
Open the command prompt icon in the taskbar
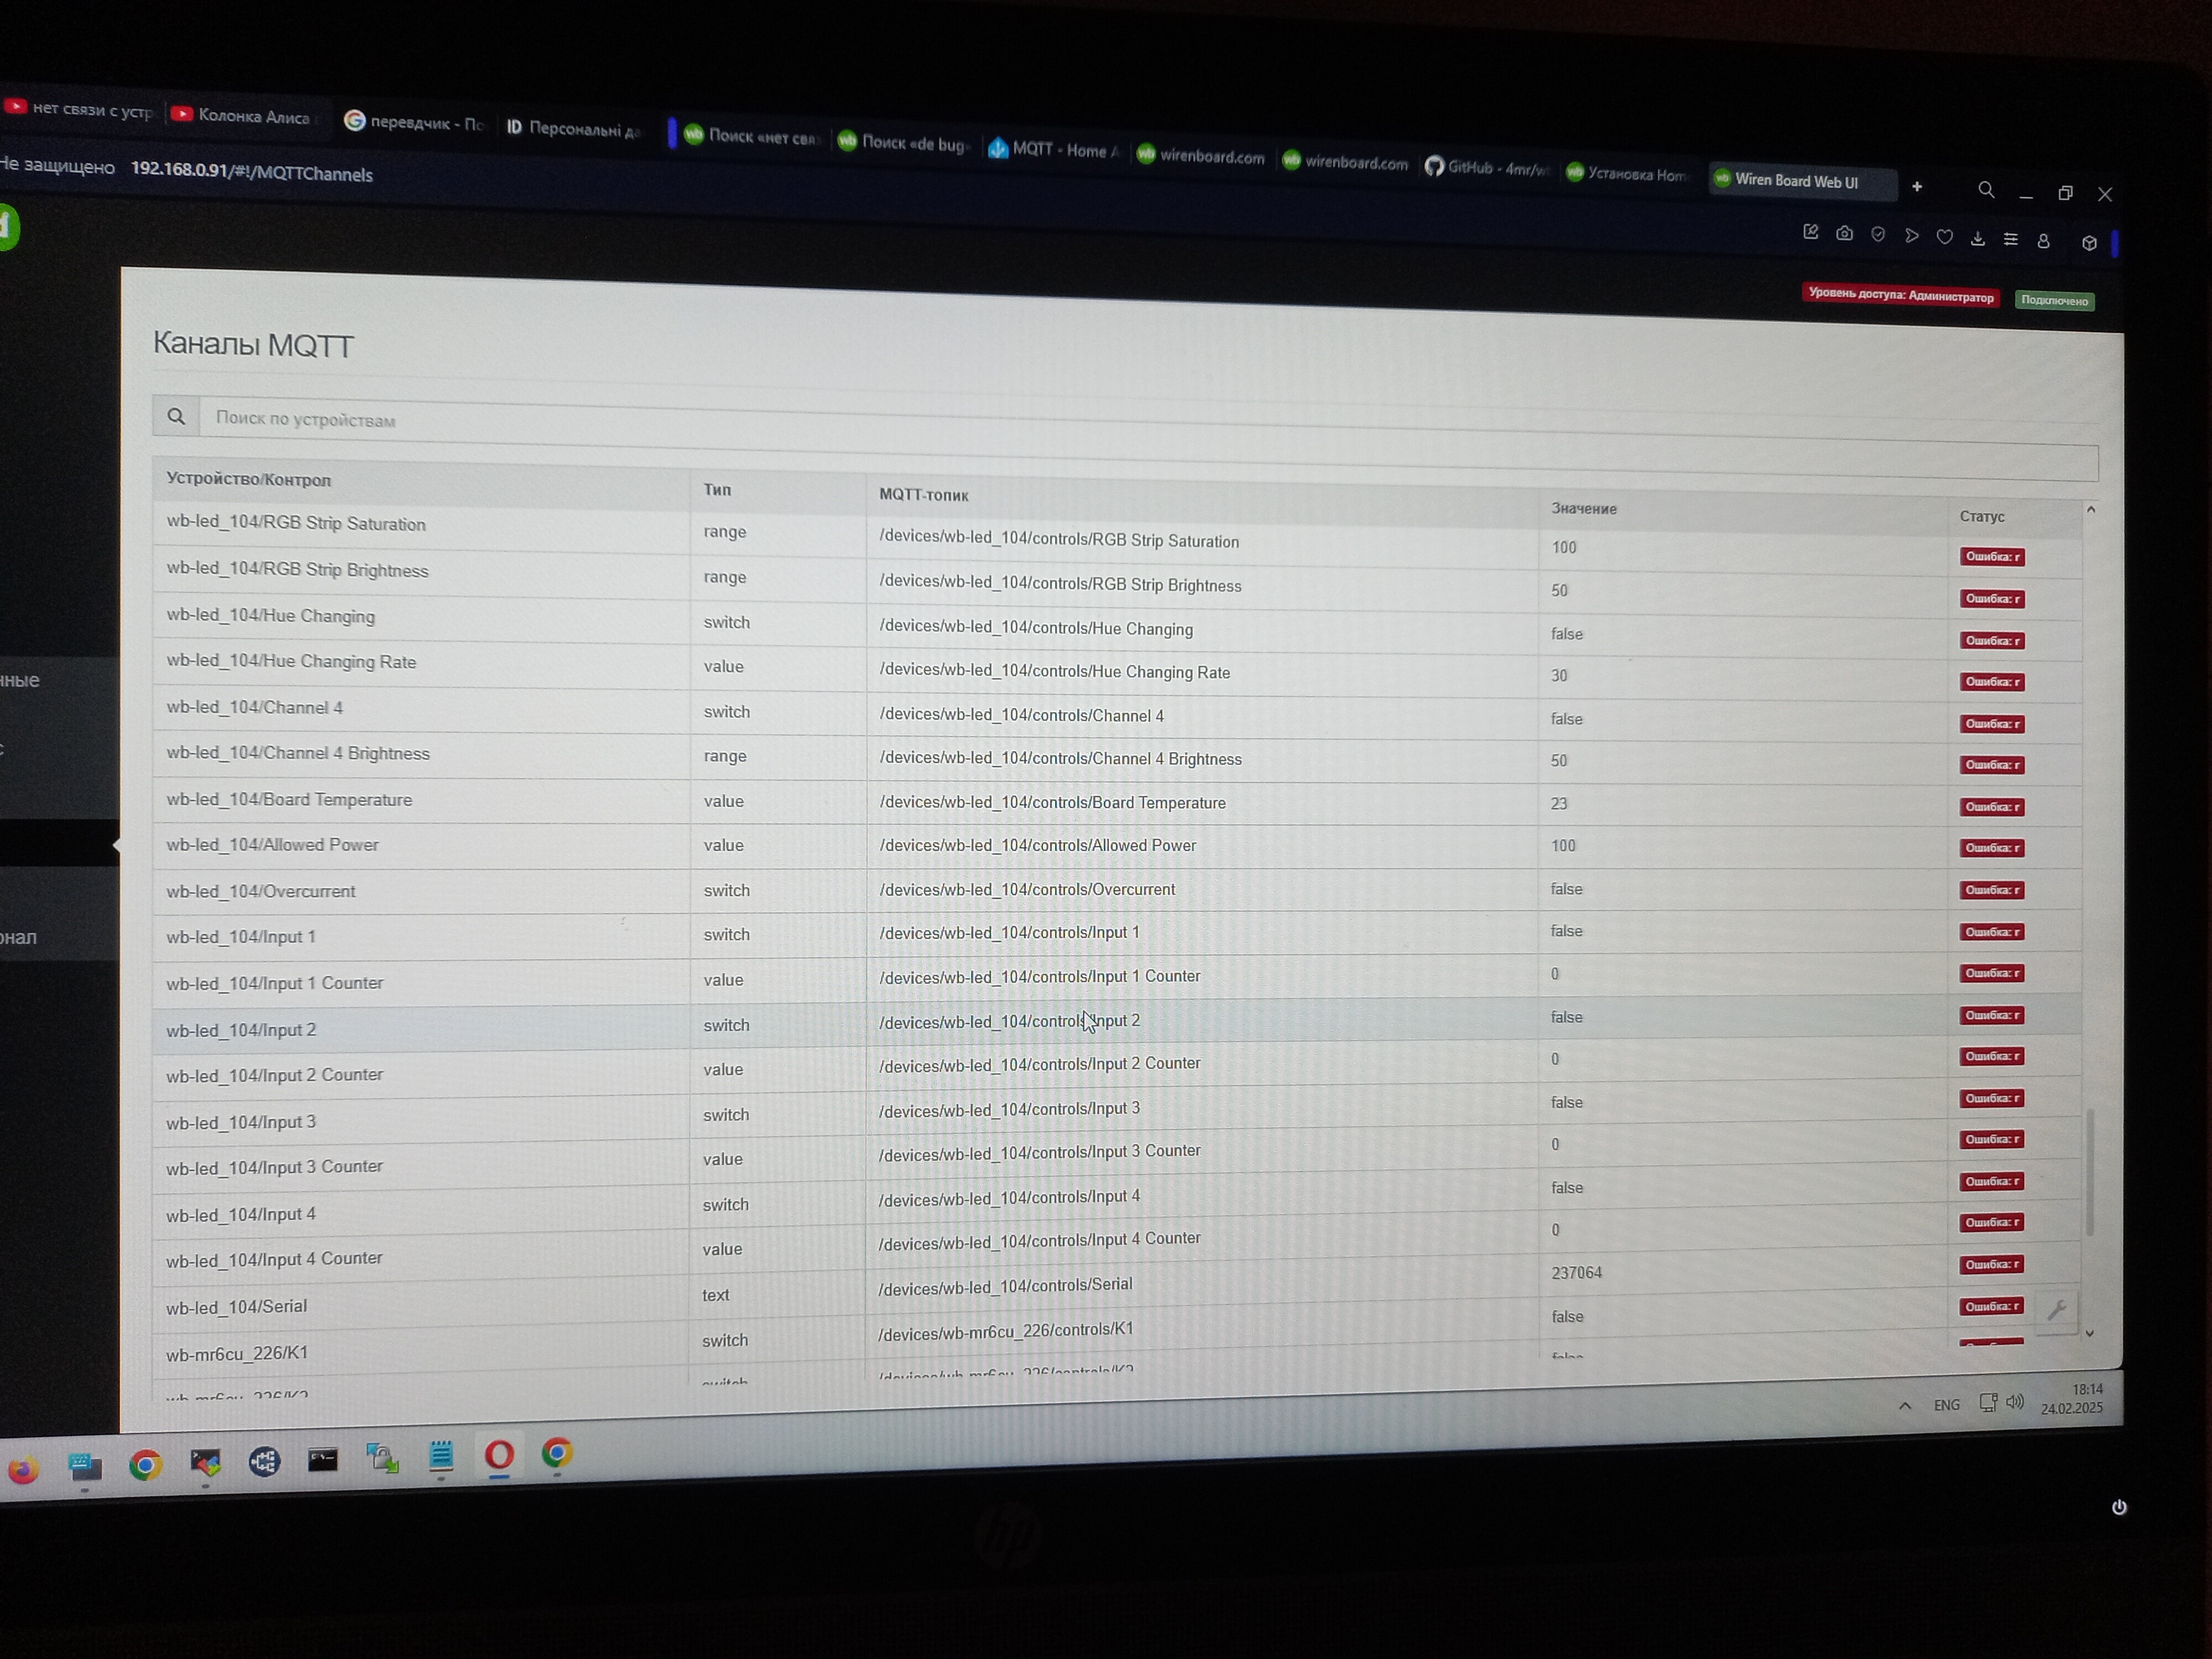(x=322, y=1460)
